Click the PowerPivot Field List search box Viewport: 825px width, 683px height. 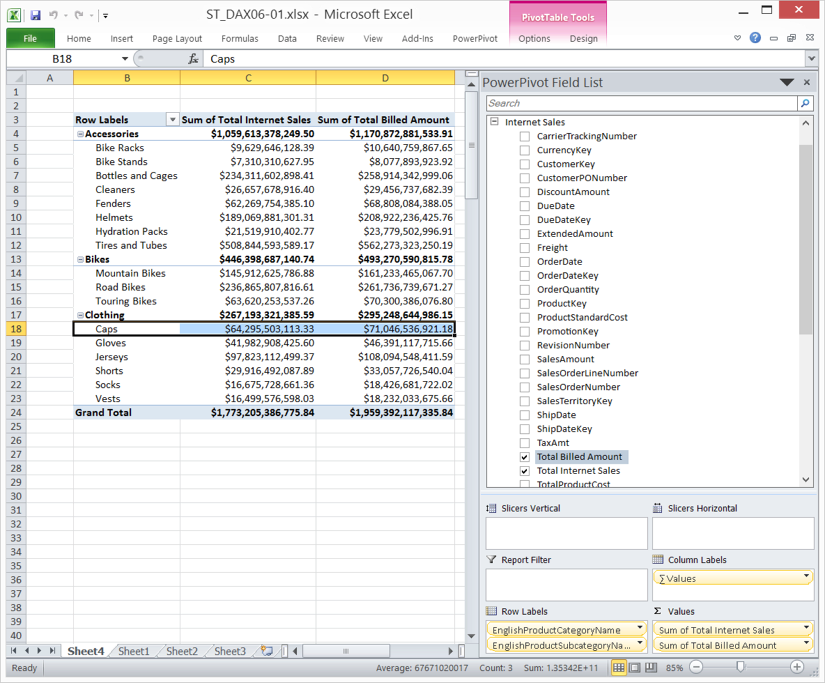point(641,103)
